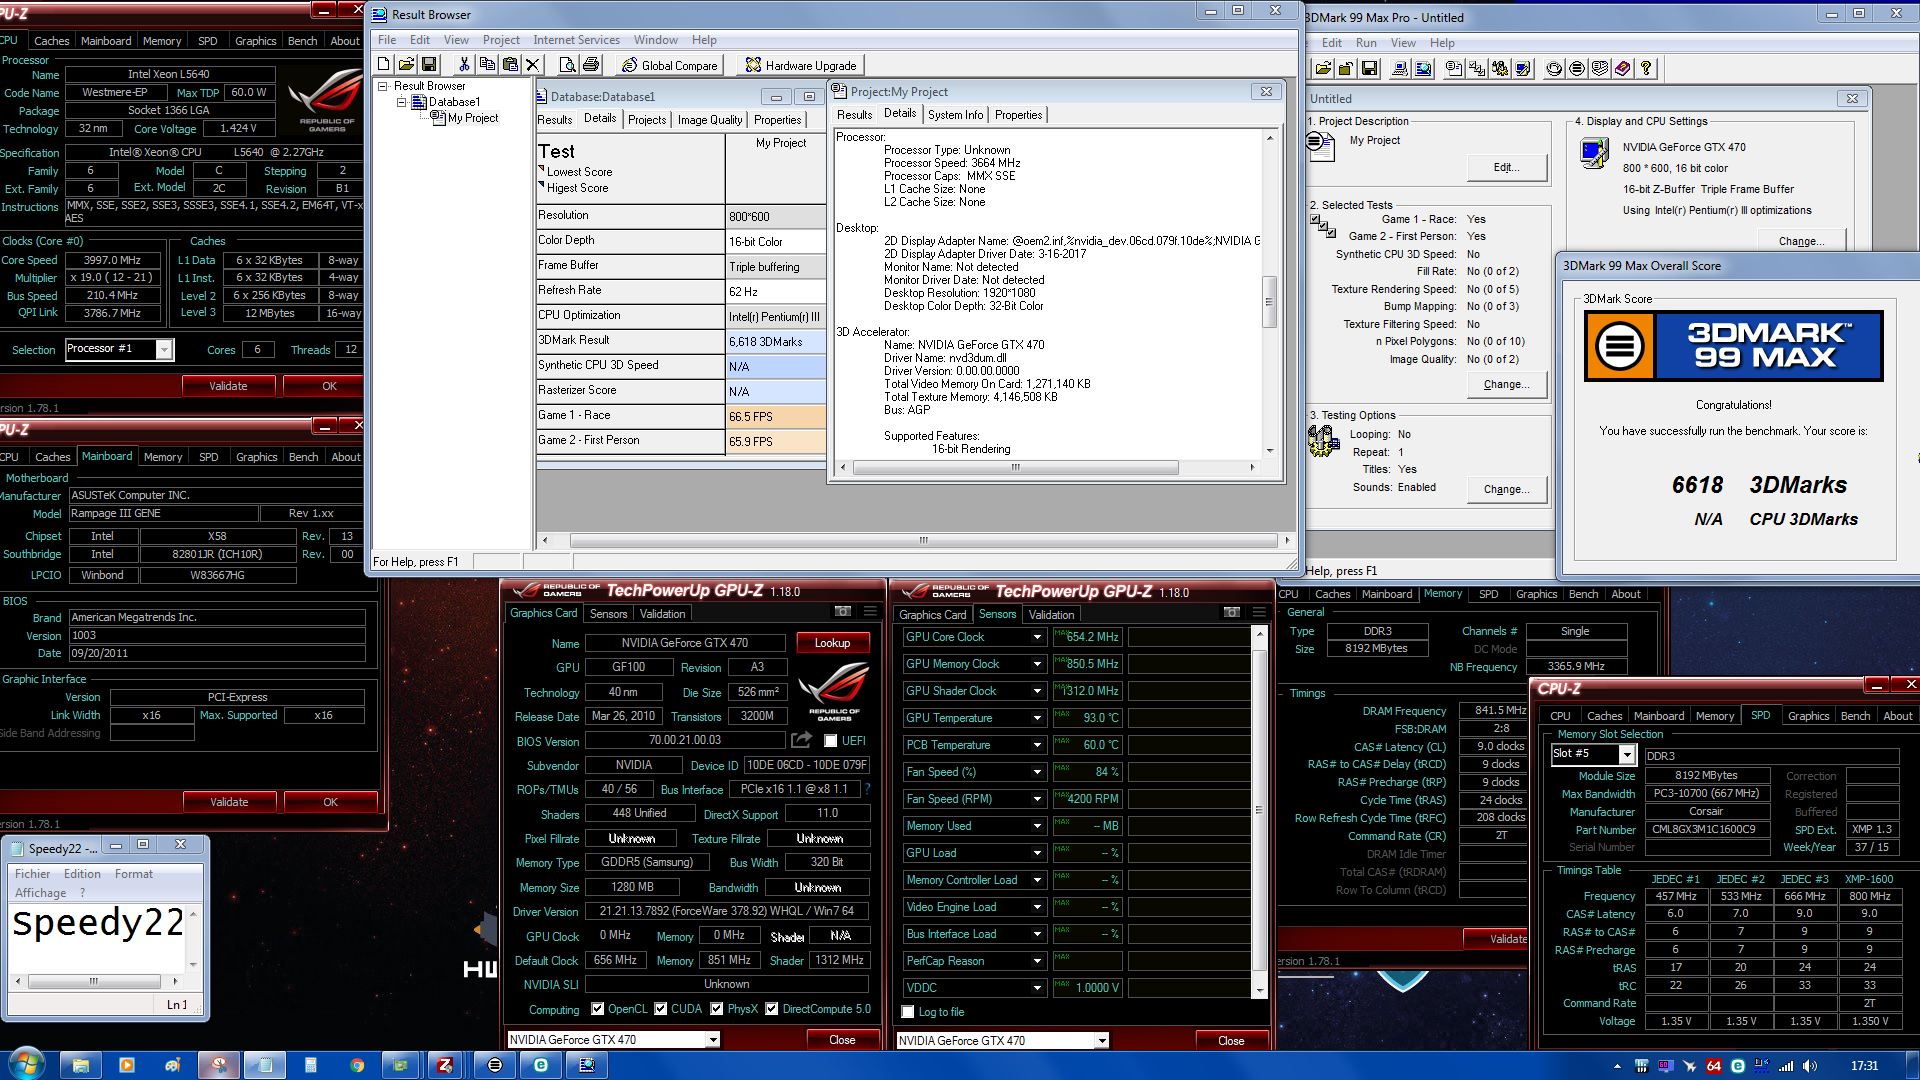
Task: Click the Speedy22 text area in Notepad
Action: tap(97, 940)
